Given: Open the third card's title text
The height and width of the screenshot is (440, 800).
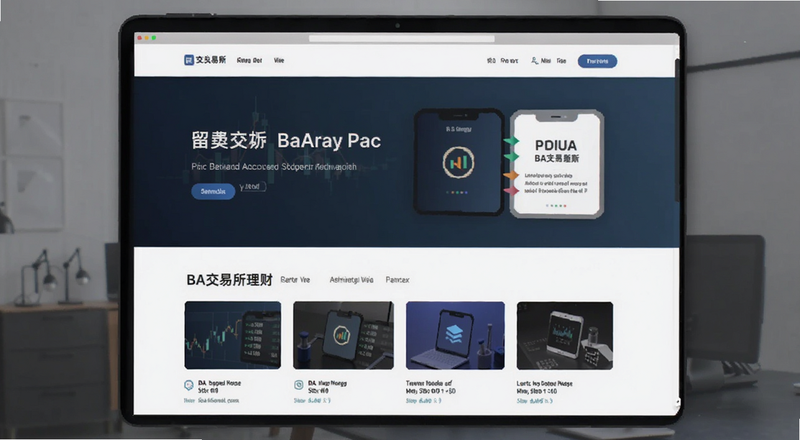Looking at the screenshot, I should (x=431, y=387).
